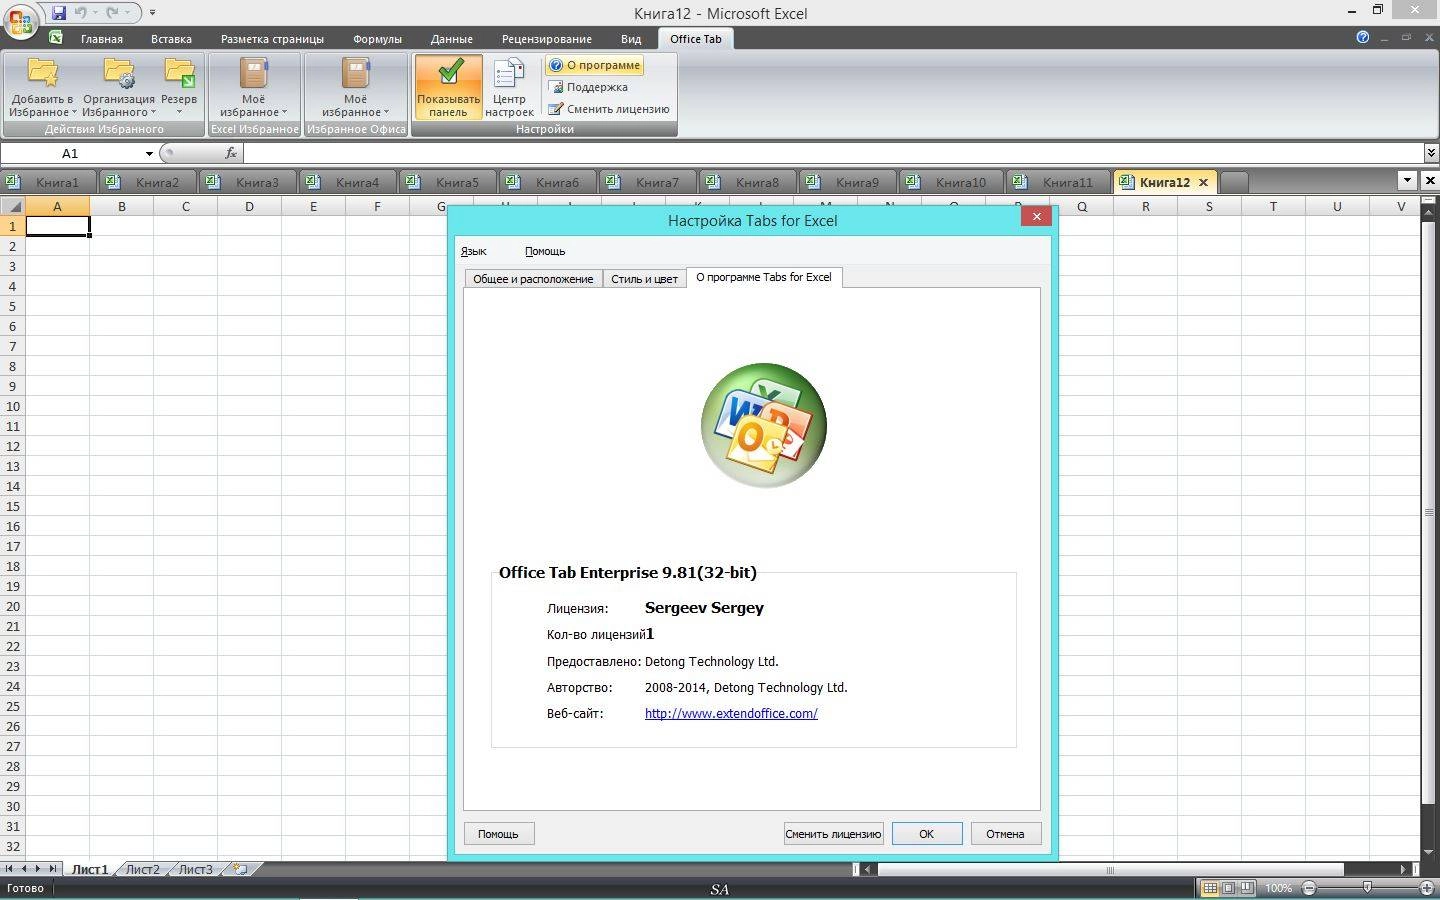
Task: Click the Резерв folder icon
Action: 179,73
